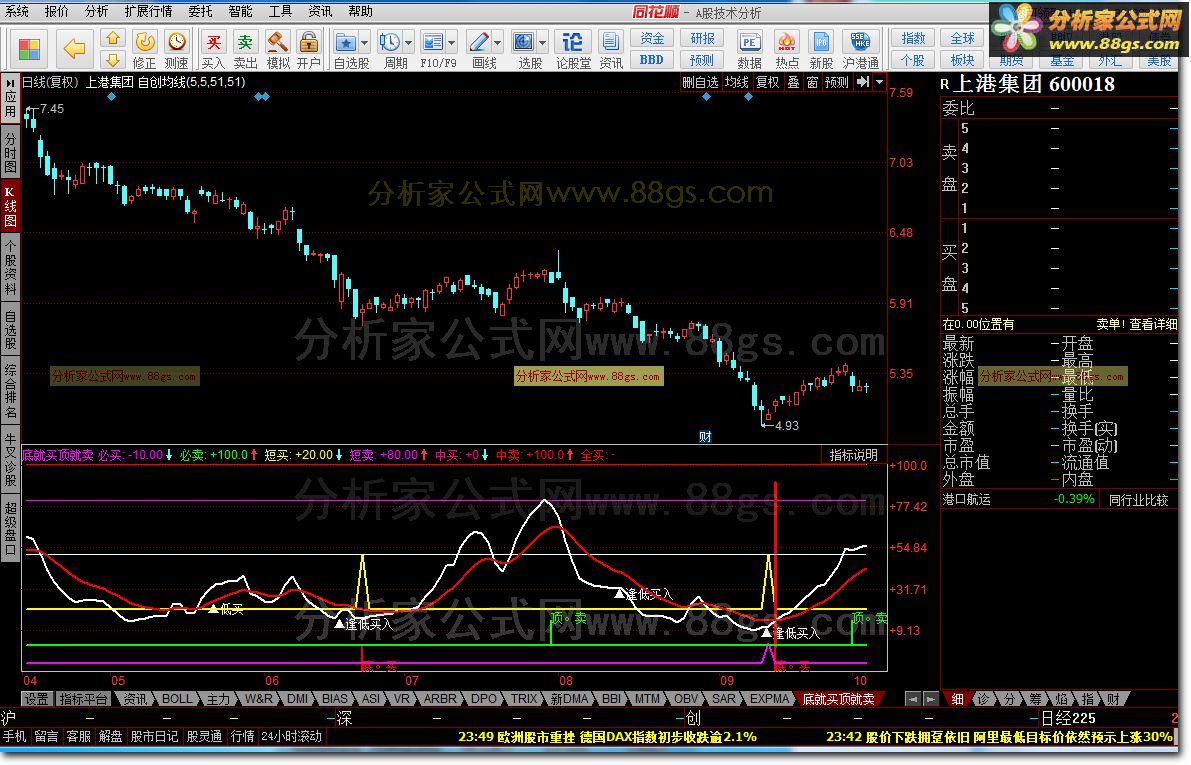Click the 开户 open account lock icon

point(308,49)
